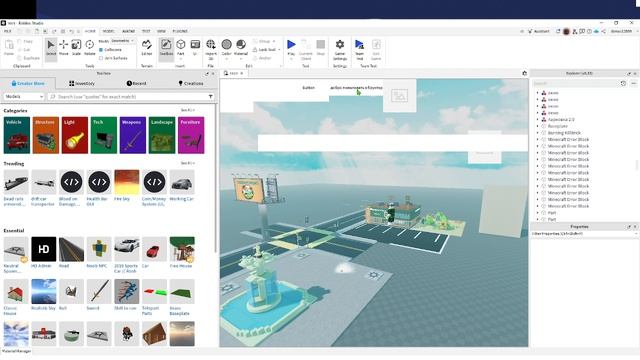
Task: Open the Inventory toolbox tab
Action: click(82, 83)
